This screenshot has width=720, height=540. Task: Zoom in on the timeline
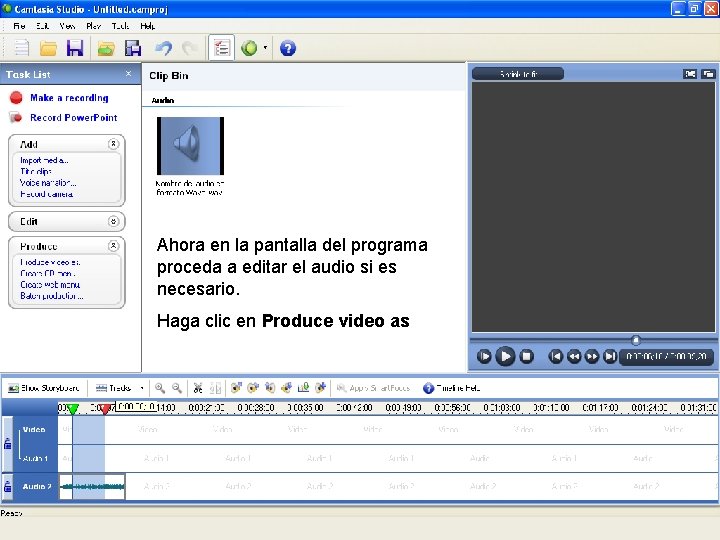[160, 388]
